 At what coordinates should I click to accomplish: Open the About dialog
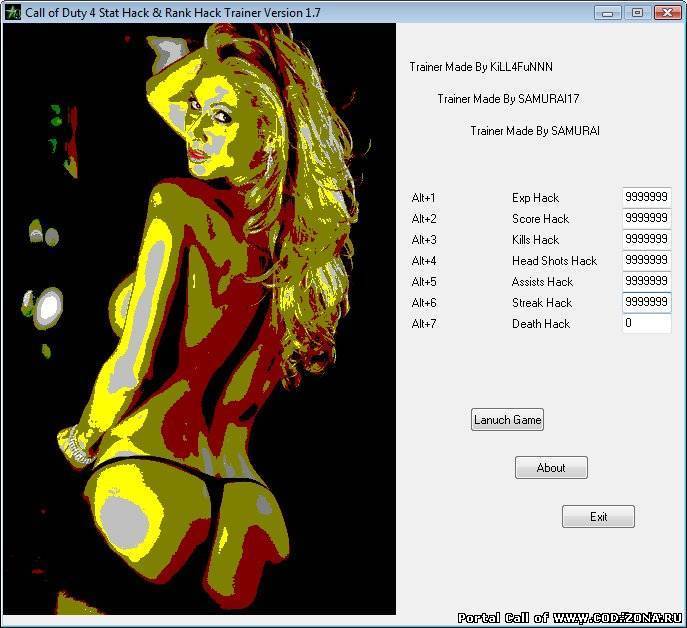[x=551, y=468]
